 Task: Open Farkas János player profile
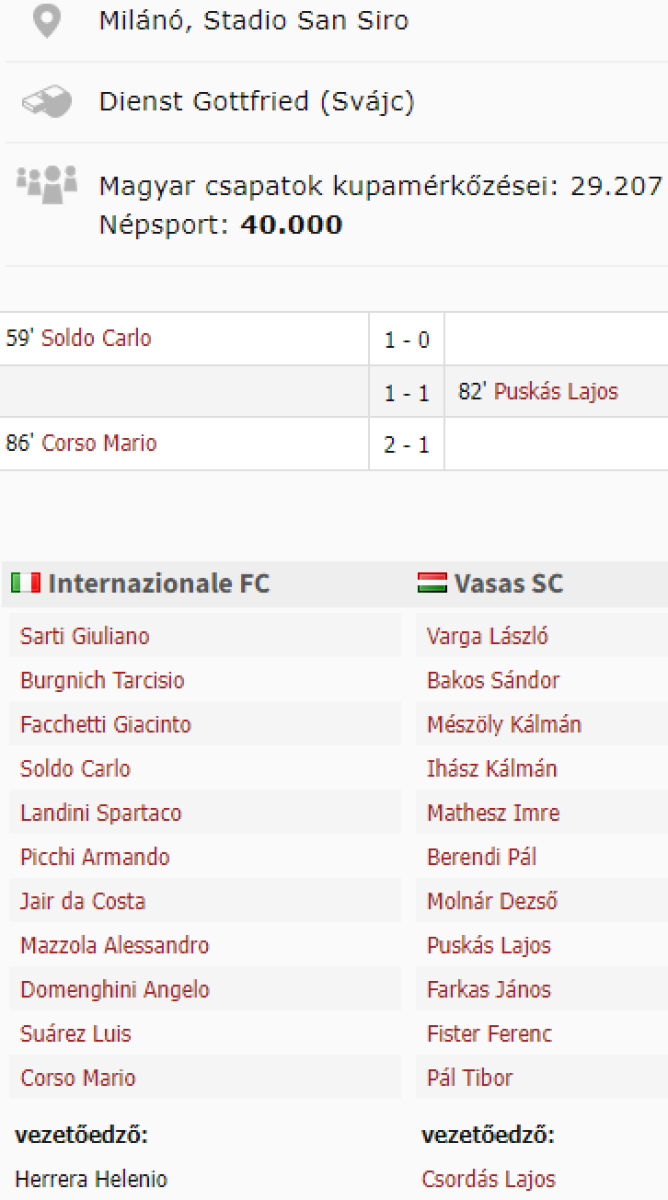[x=489, y=989]
